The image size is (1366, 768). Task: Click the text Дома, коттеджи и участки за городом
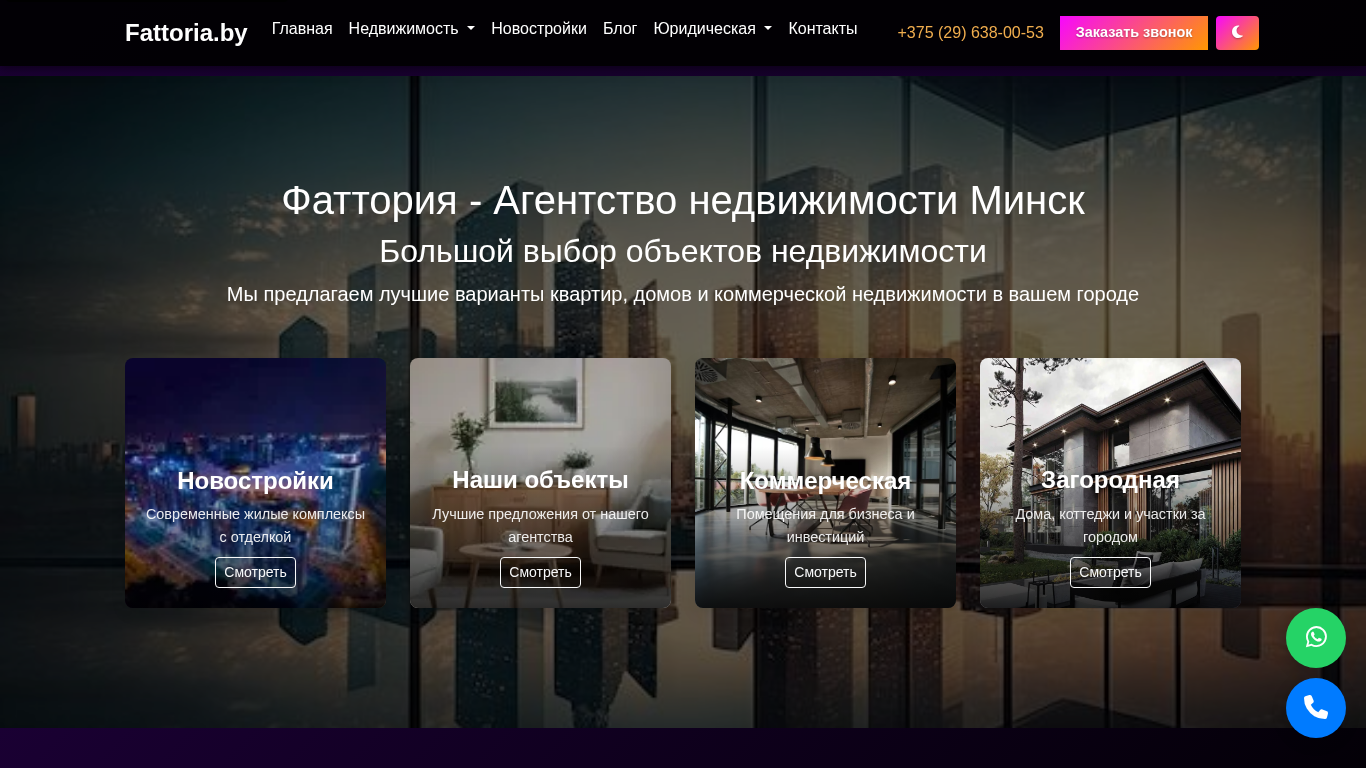click(1110, 526)
